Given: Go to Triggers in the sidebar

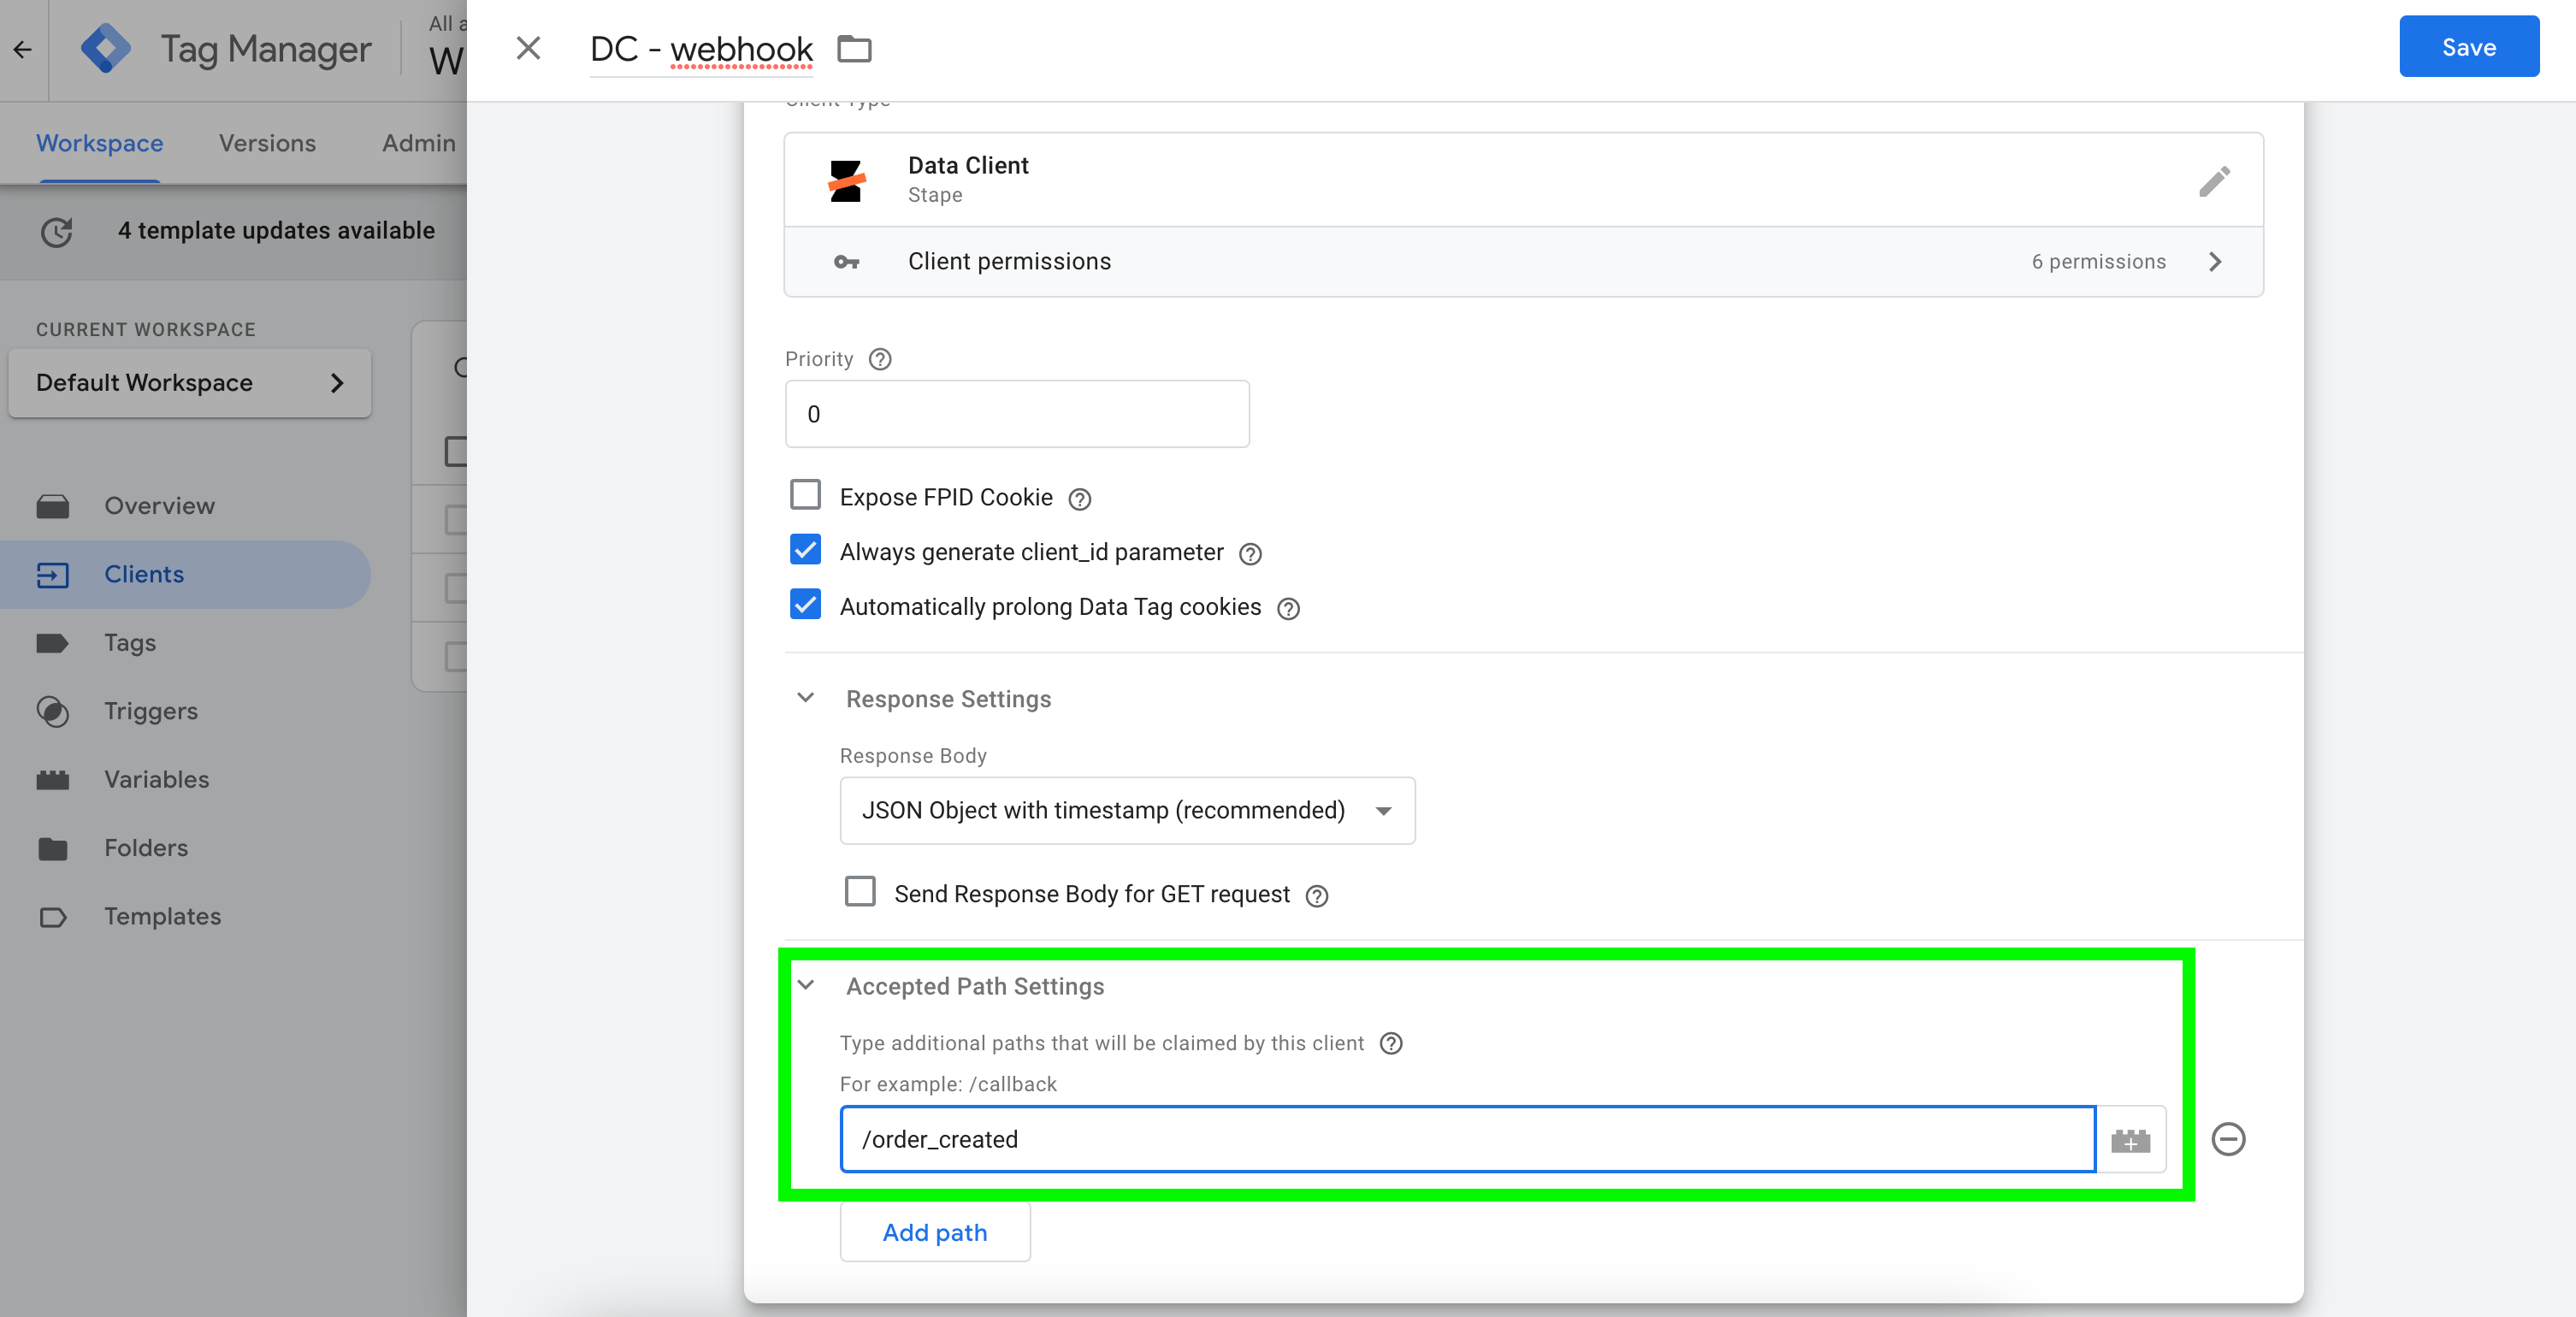Looking at the screenshot, I should pos(185,711).
